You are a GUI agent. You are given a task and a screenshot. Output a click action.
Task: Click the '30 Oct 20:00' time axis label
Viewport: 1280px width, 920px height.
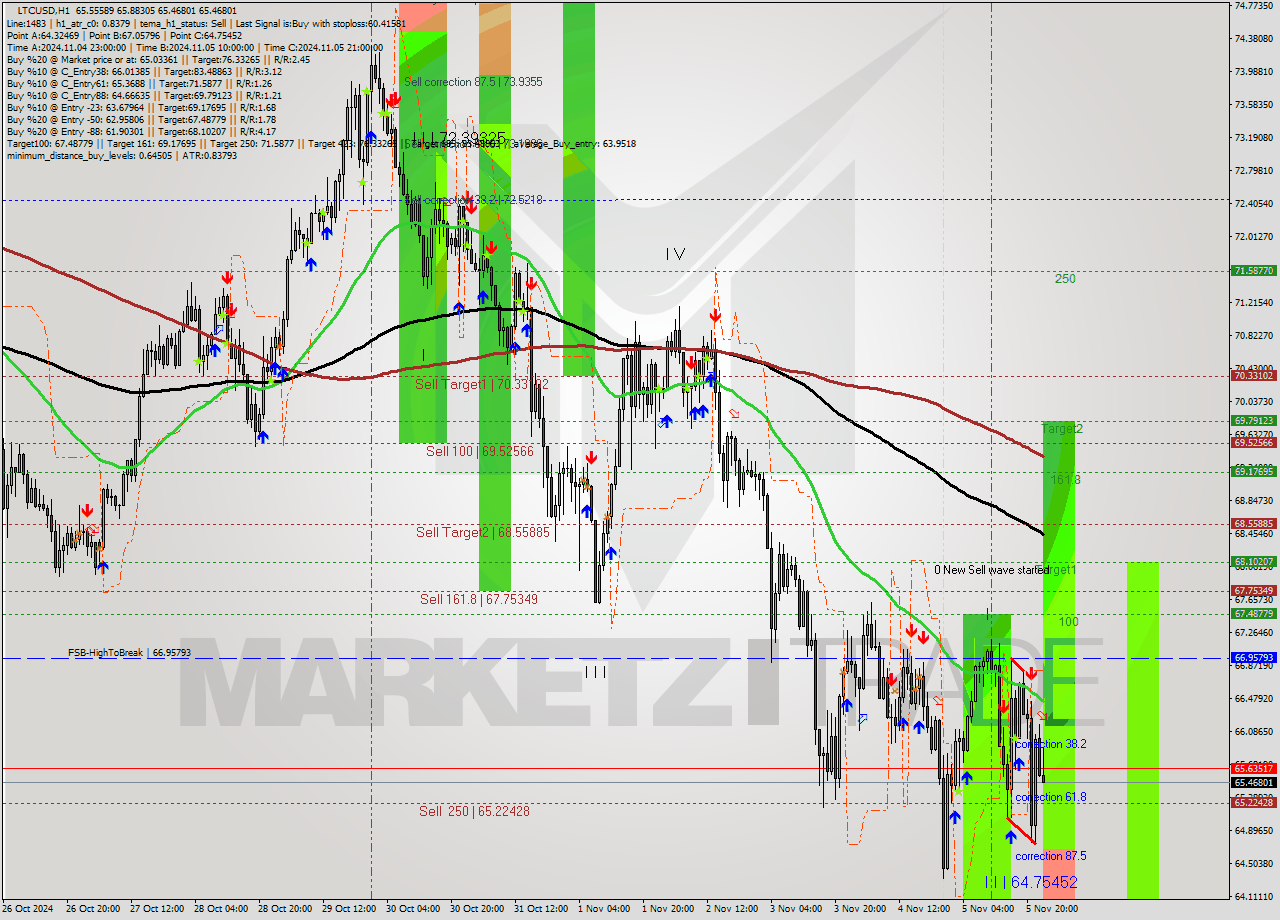click(x=476, y=909)
